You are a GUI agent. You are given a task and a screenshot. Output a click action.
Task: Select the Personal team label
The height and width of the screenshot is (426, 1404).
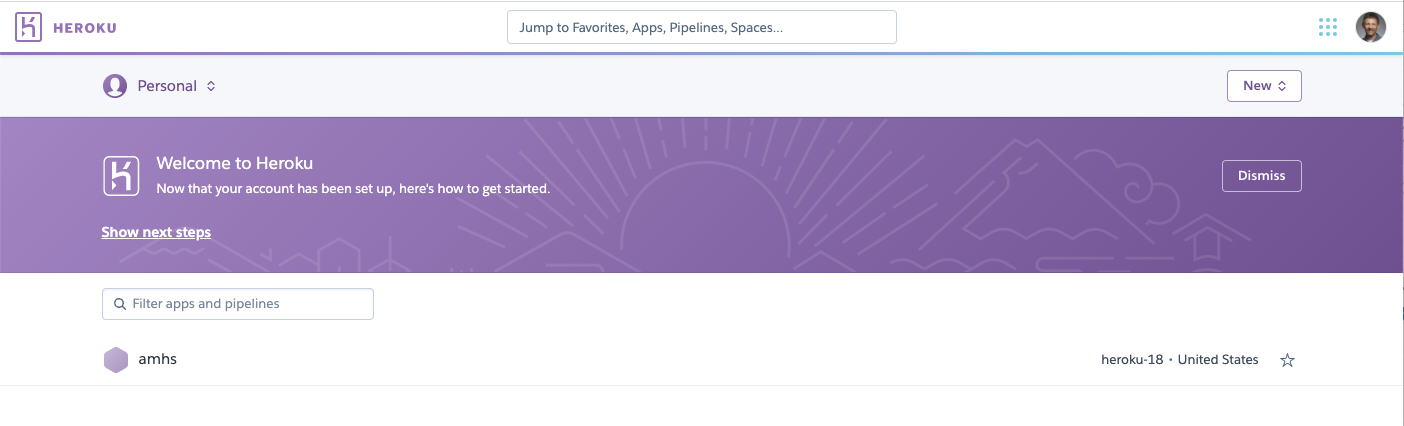(x=167, y=86)
